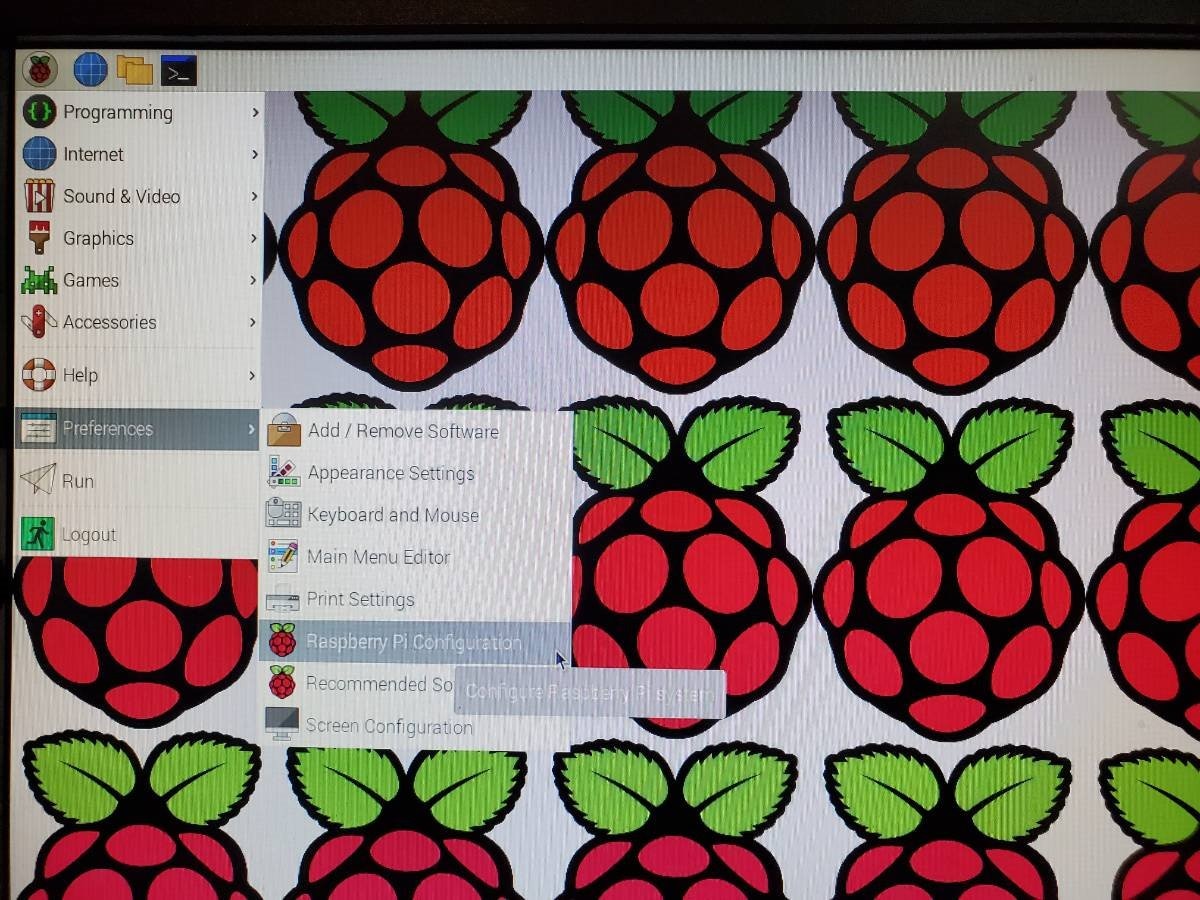Open Print Settings

[415, 599]
